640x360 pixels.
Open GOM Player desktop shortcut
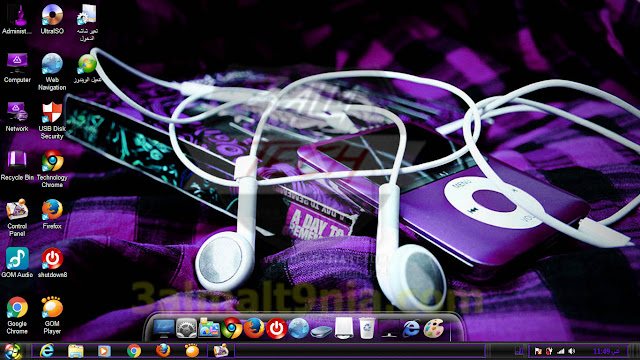[52, 316]
